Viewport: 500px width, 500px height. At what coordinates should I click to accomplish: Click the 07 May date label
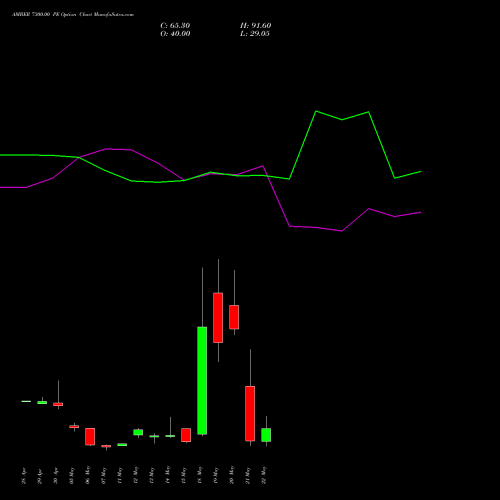click(104, 476)
